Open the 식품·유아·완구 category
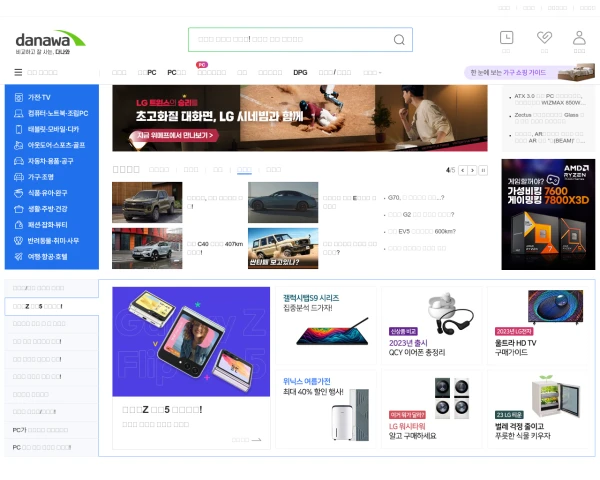The image size is (600, 480). [52, 193]
